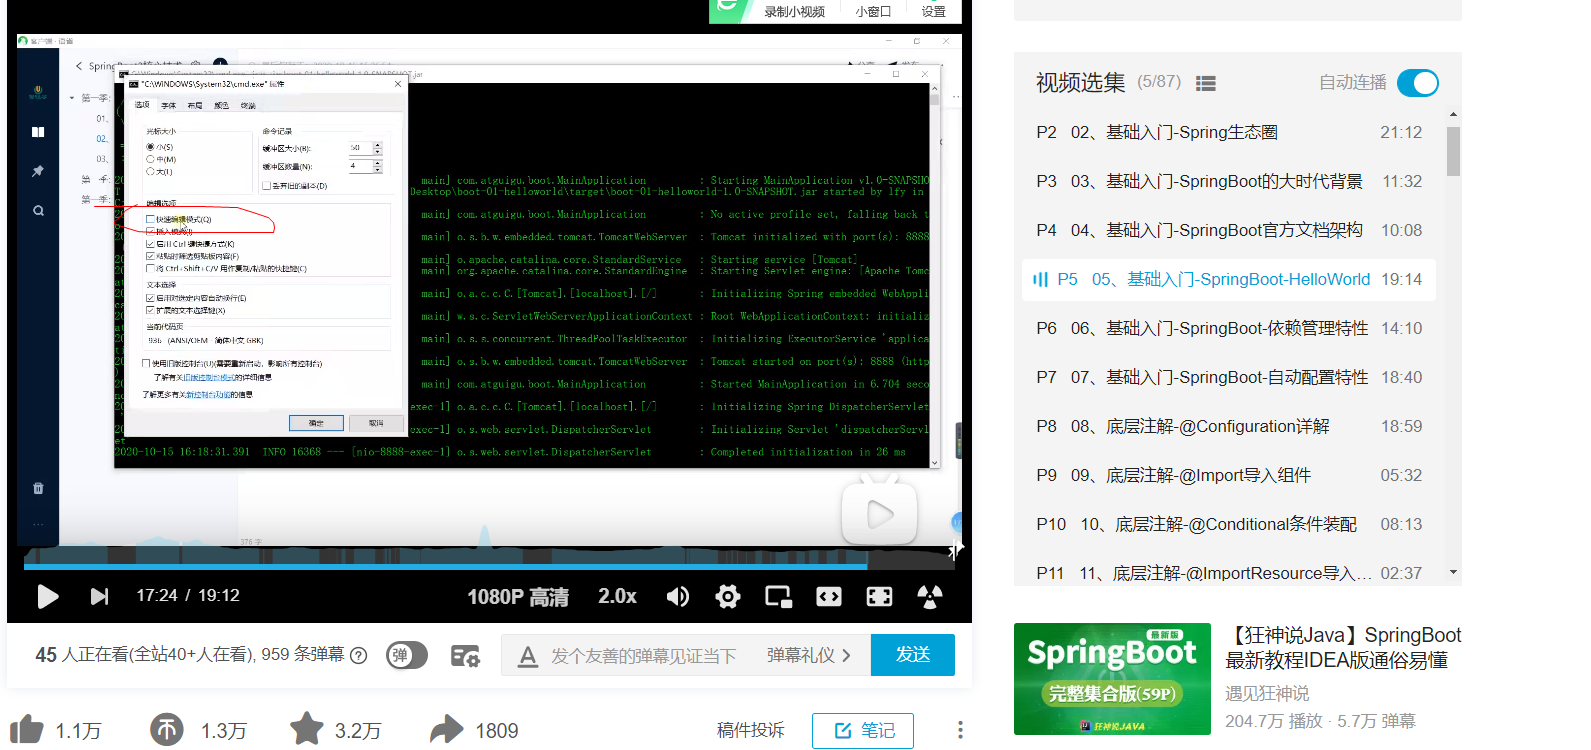Skip to next video with next-episode icon

click(x=99, y=597)
